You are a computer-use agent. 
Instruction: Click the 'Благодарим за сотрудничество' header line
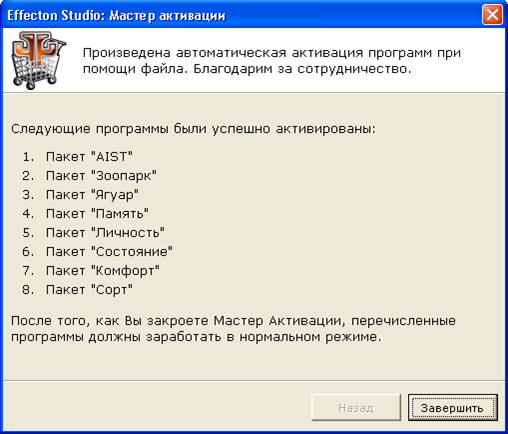(x=247, y=69)
